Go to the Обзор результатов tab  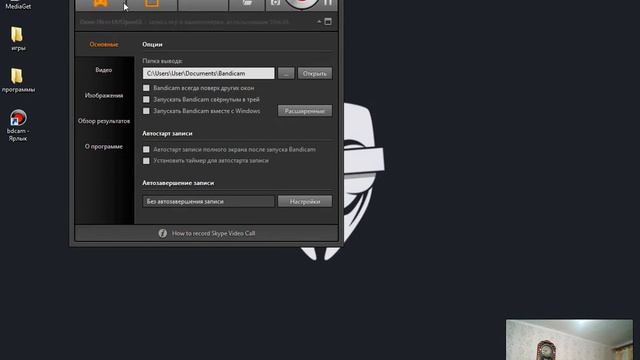(x=104, y=121)
